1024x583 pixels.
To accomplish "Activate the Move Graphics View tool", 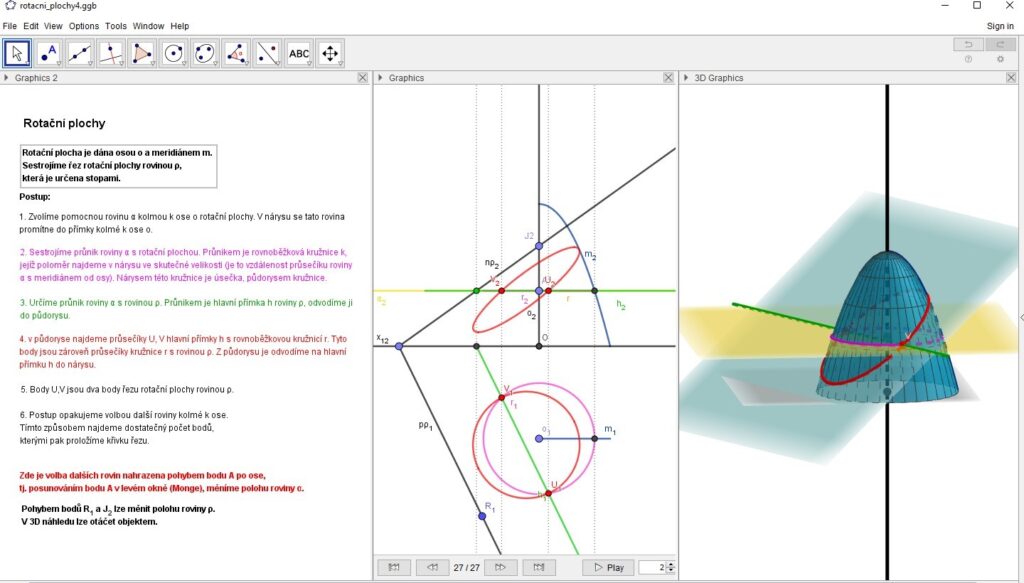I will (x=330, y=53).
